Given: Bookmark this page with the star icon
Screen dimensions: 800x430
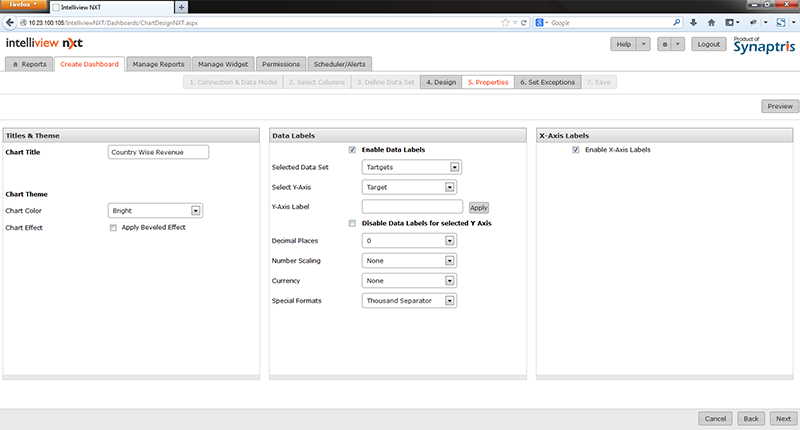Looking at the screenshot, I should tap(507, 21).
